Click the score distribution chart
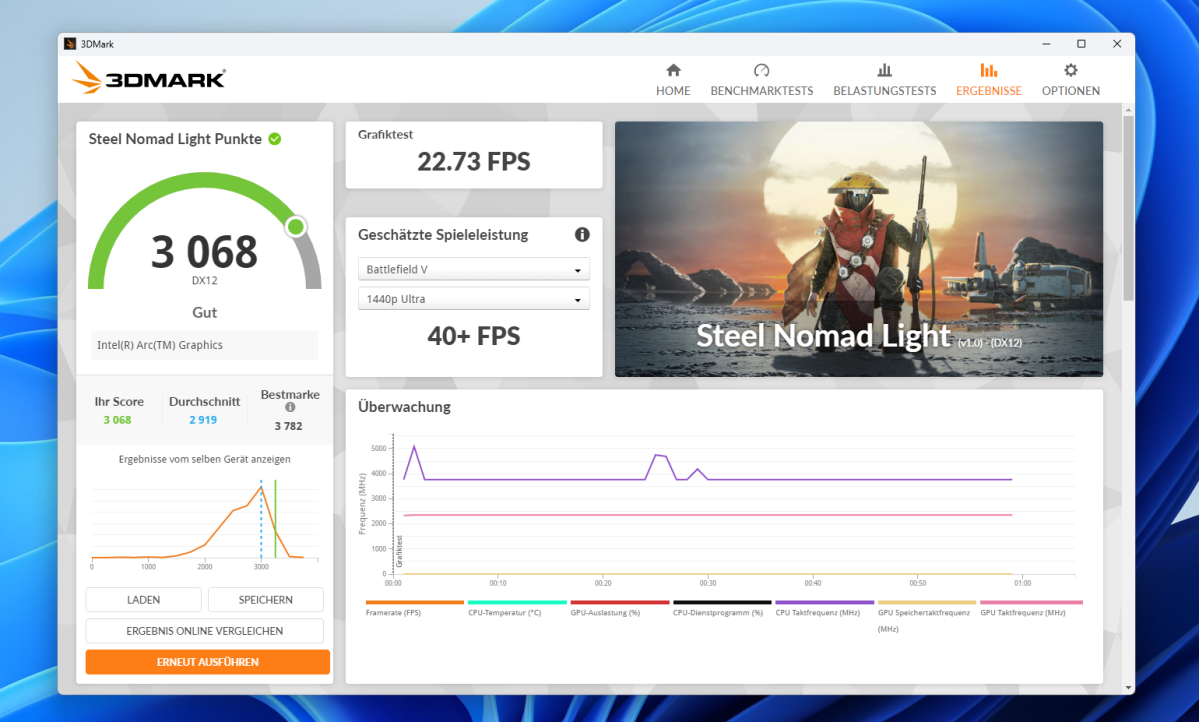This screenshot has width=1199, height=722. [x=204, y=524]
